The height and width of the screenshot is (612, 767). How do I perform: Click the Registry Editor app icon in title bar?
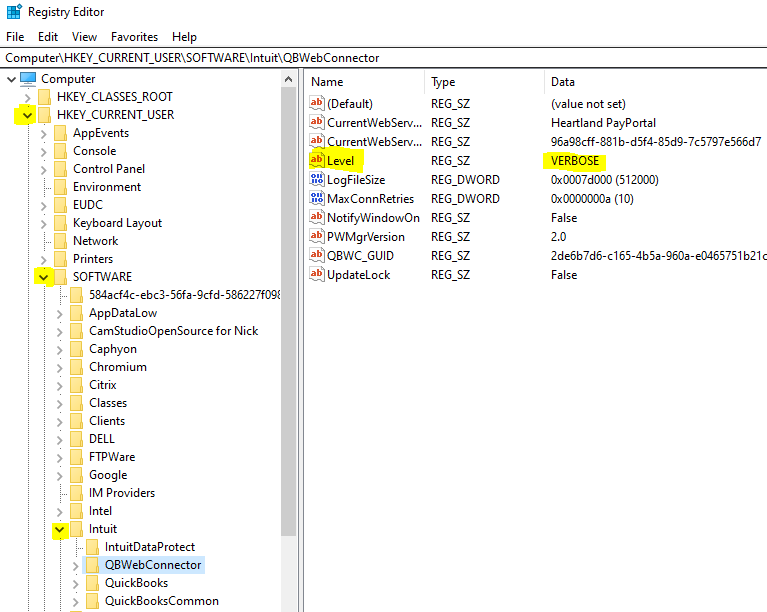click(x=14, y=12)
